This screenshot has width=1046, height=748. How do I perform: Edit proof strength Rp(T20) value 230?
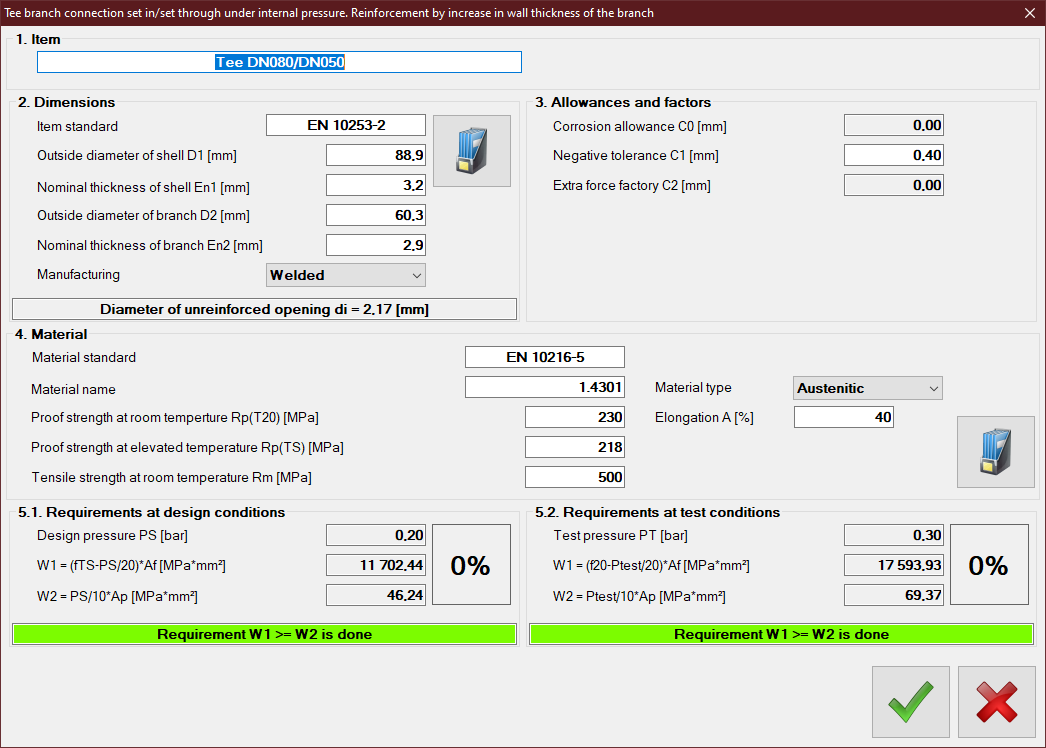tap(575, 418)
